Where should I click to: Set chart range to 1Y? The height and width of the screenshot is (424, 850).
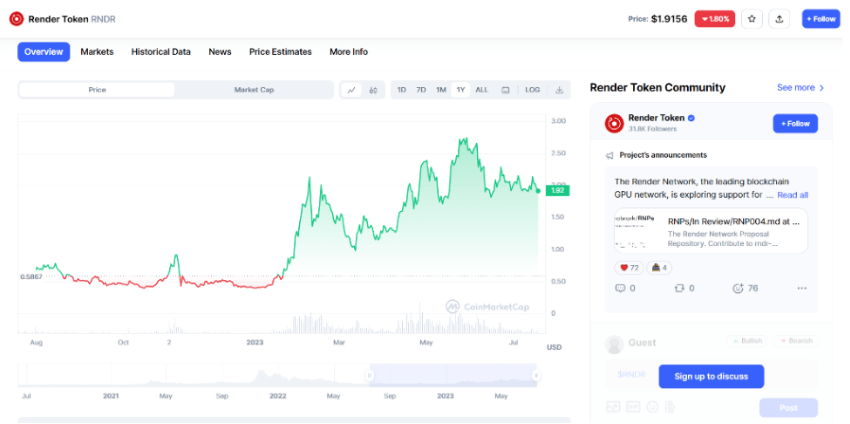pyautogui.click(x=461, y=90)
